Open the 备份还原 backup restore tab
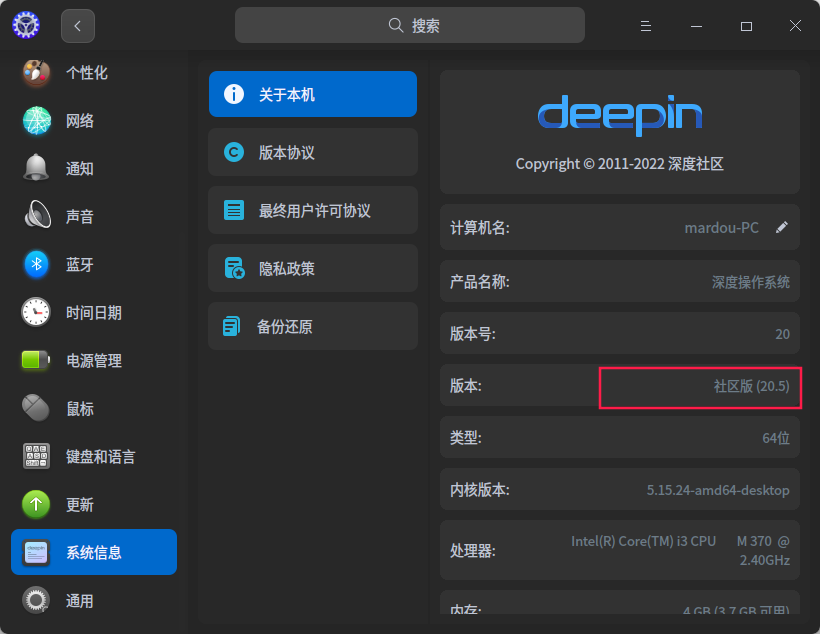The width and height of the screenshot is (820, 634). tap(313, 326)
